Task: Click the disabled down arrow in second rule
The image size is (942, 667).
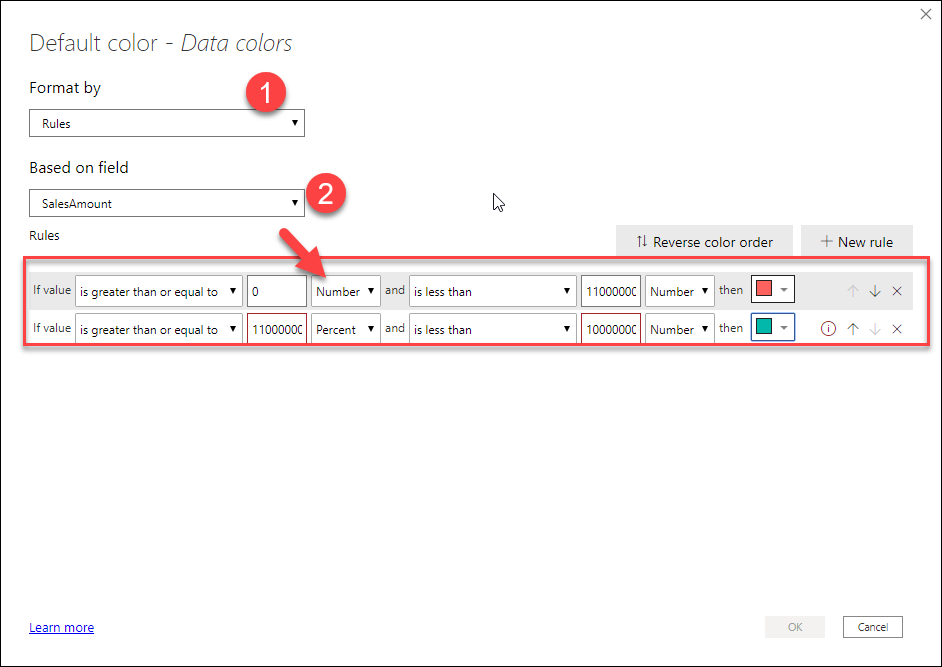Action: click(875, 329)
